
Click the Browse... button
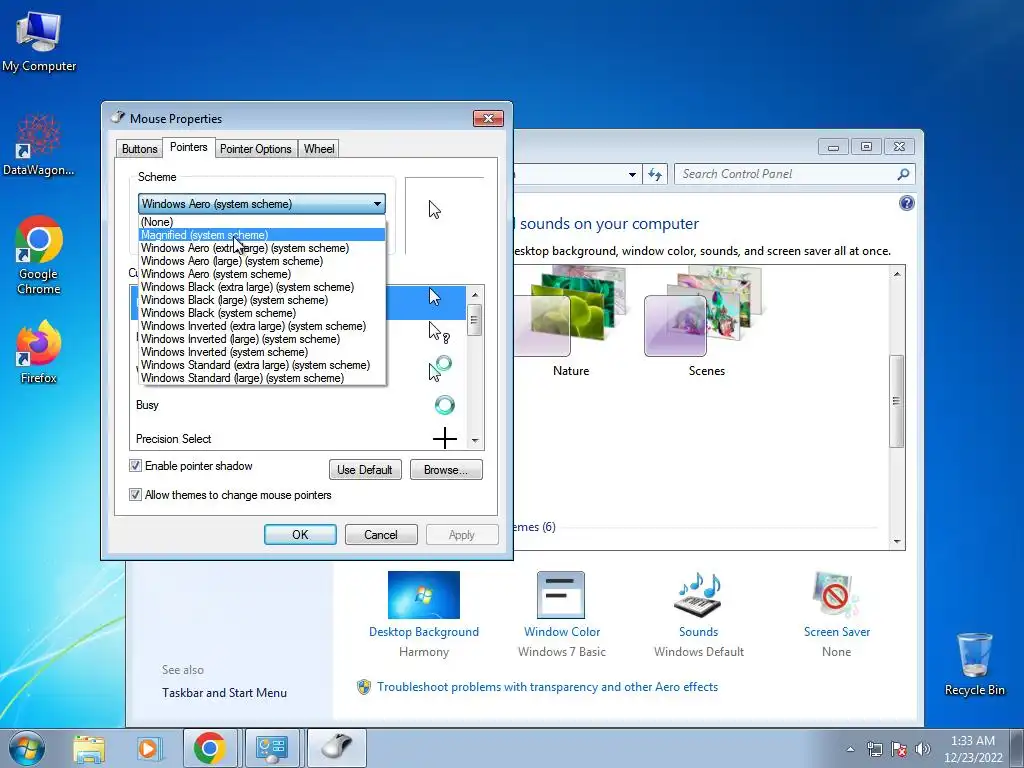pyautogui.click(x=446, y=470)
